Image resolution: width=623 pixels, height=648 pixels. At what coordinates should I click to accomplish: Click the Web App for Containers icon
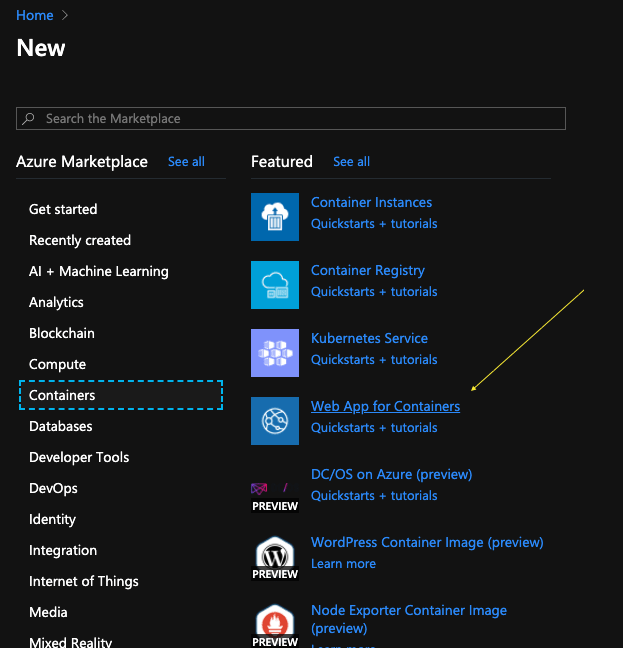point(275,421)
